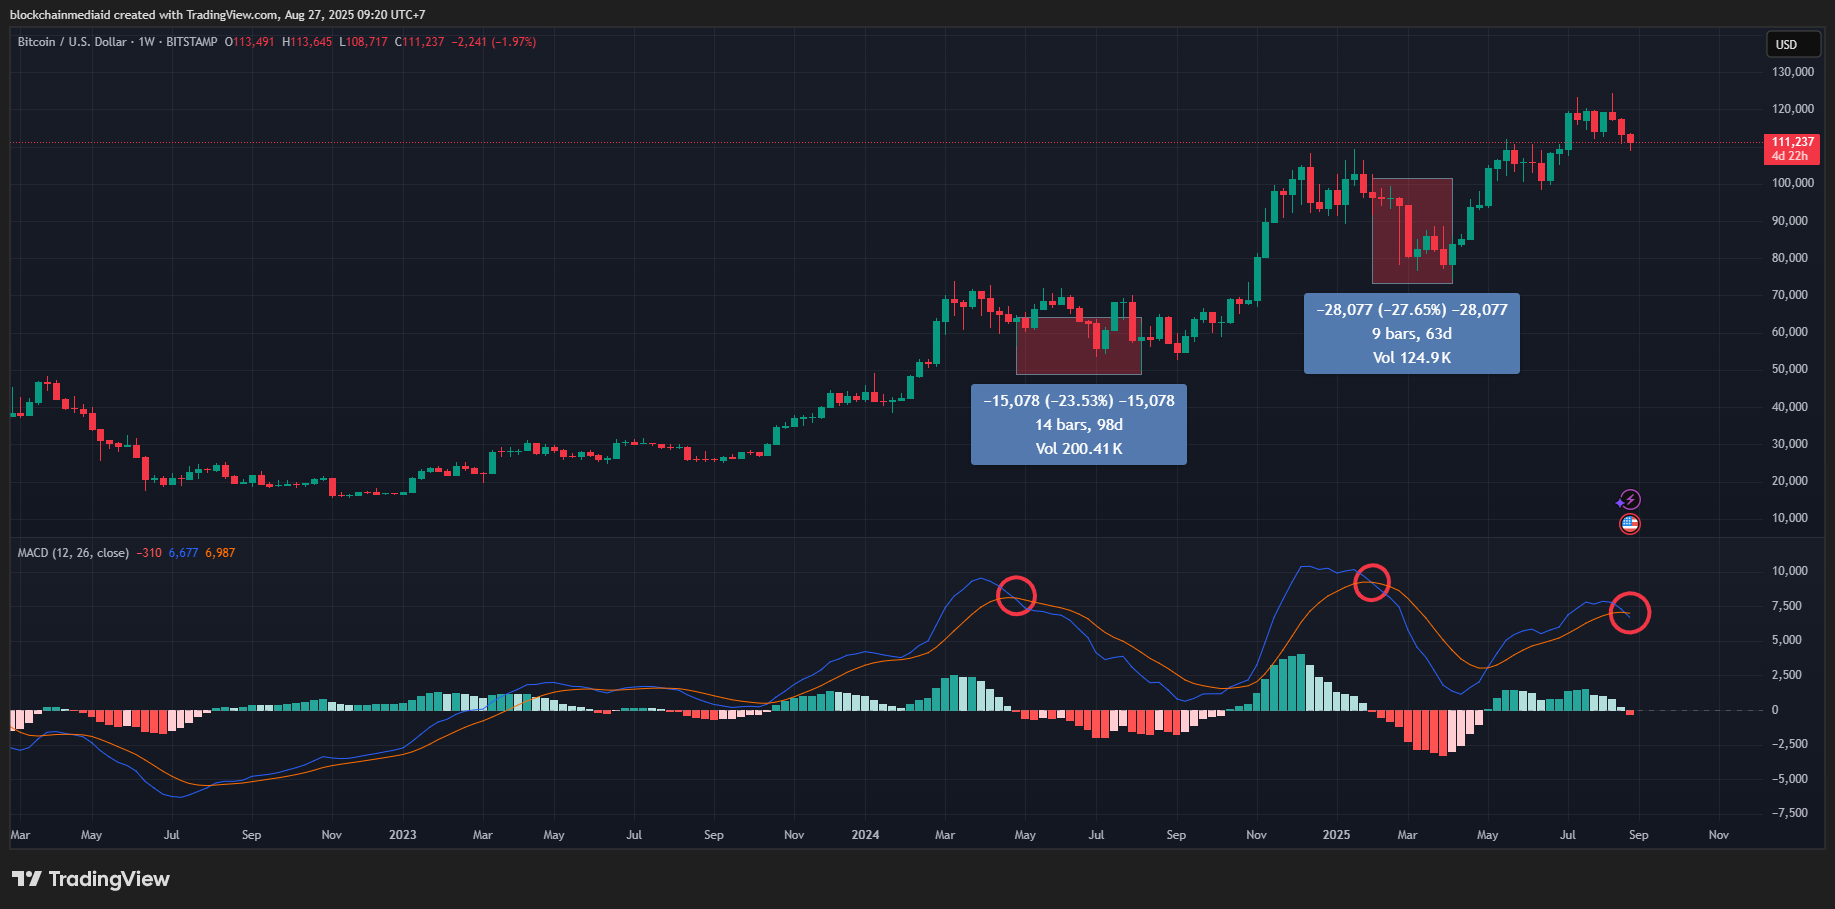The height and width of the screenshot is (909, 1835).
Task: Click the 5,000 MACD axis label
Action: pyautogui.click(x=1787, y=640)
